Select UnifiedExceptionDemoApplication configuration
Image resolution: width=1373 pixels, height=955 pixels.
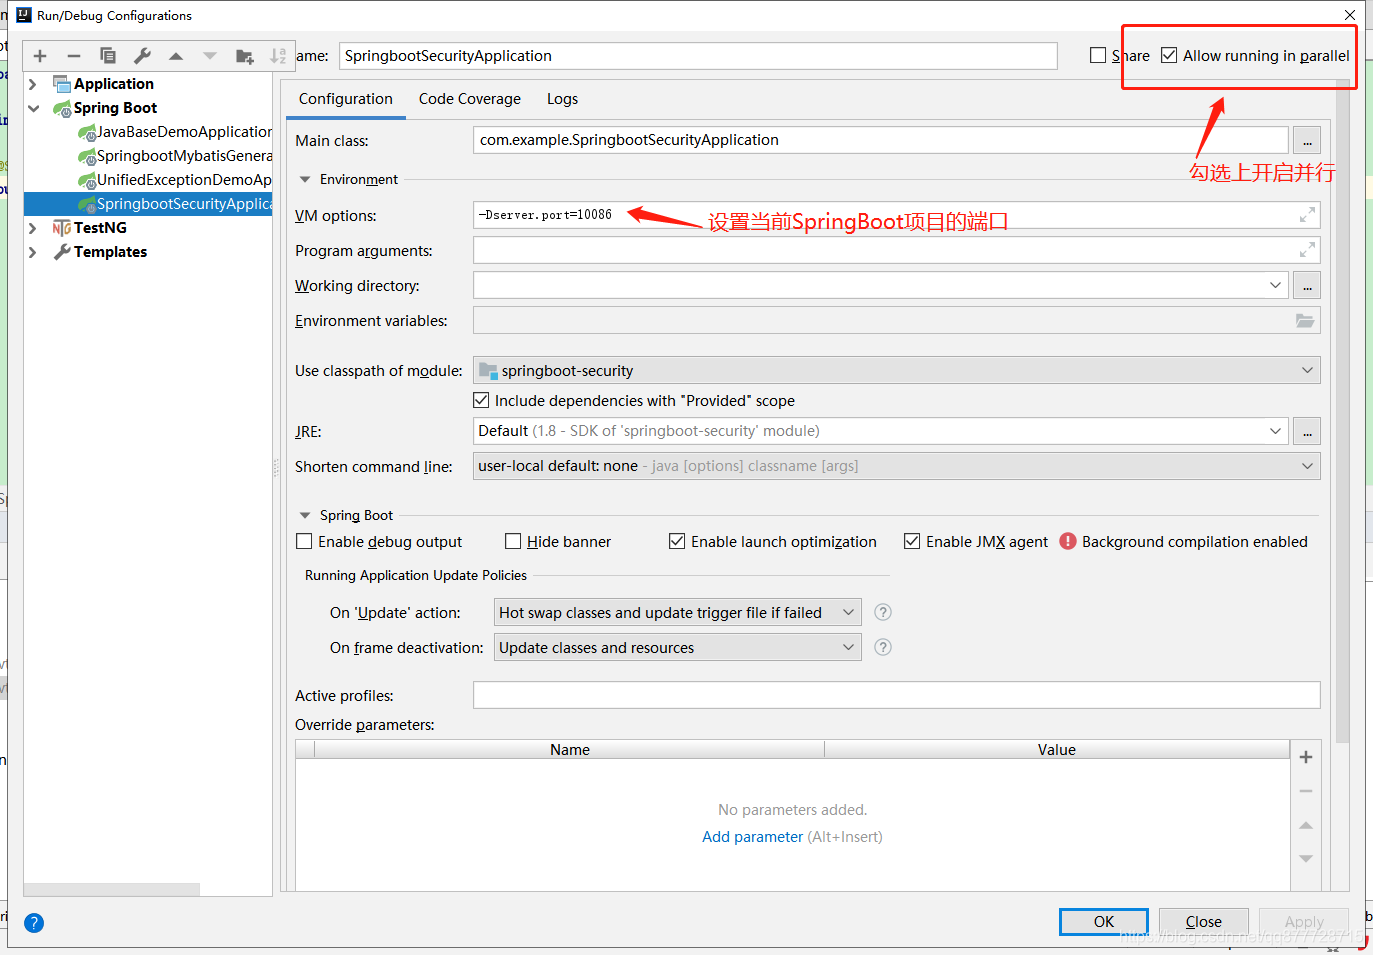[x=174, y=180]
